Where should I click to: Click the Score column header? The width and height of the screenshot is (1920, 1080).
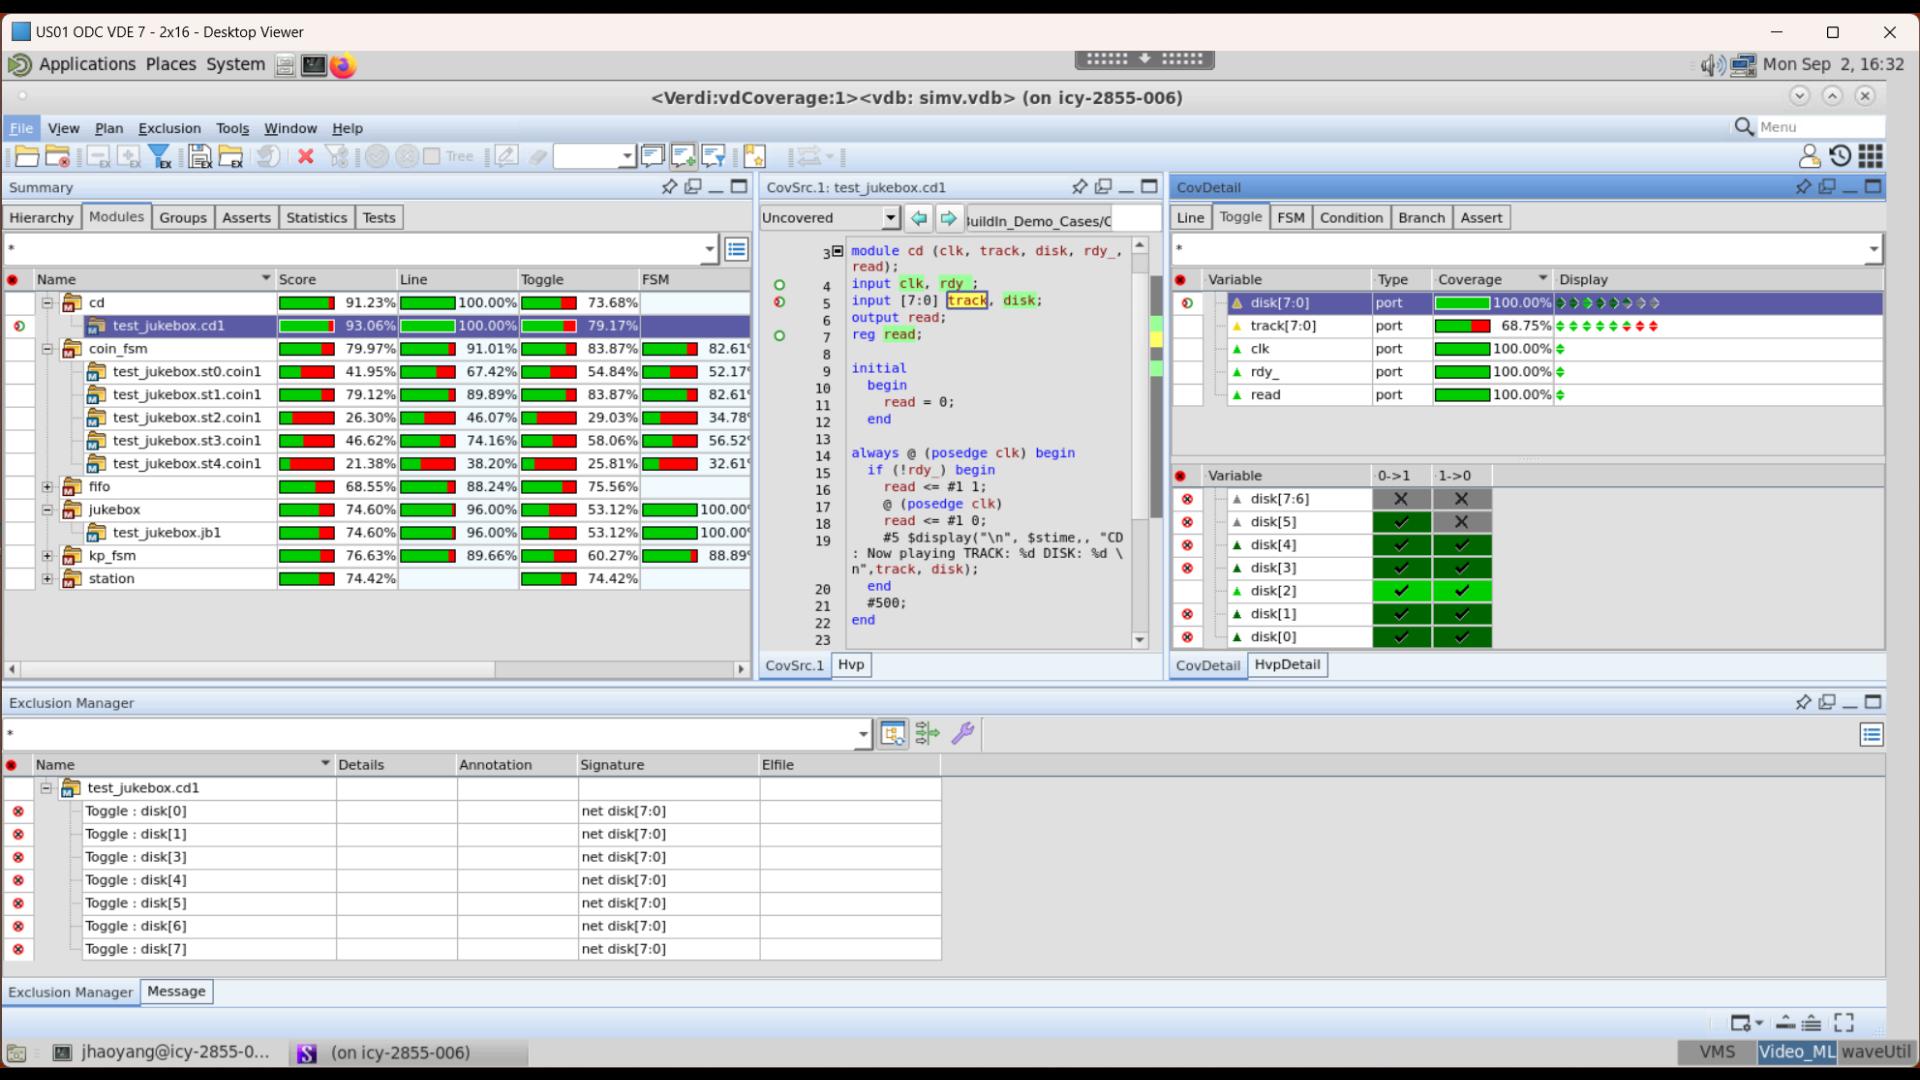pyautogui.click(x=336, y=279)
